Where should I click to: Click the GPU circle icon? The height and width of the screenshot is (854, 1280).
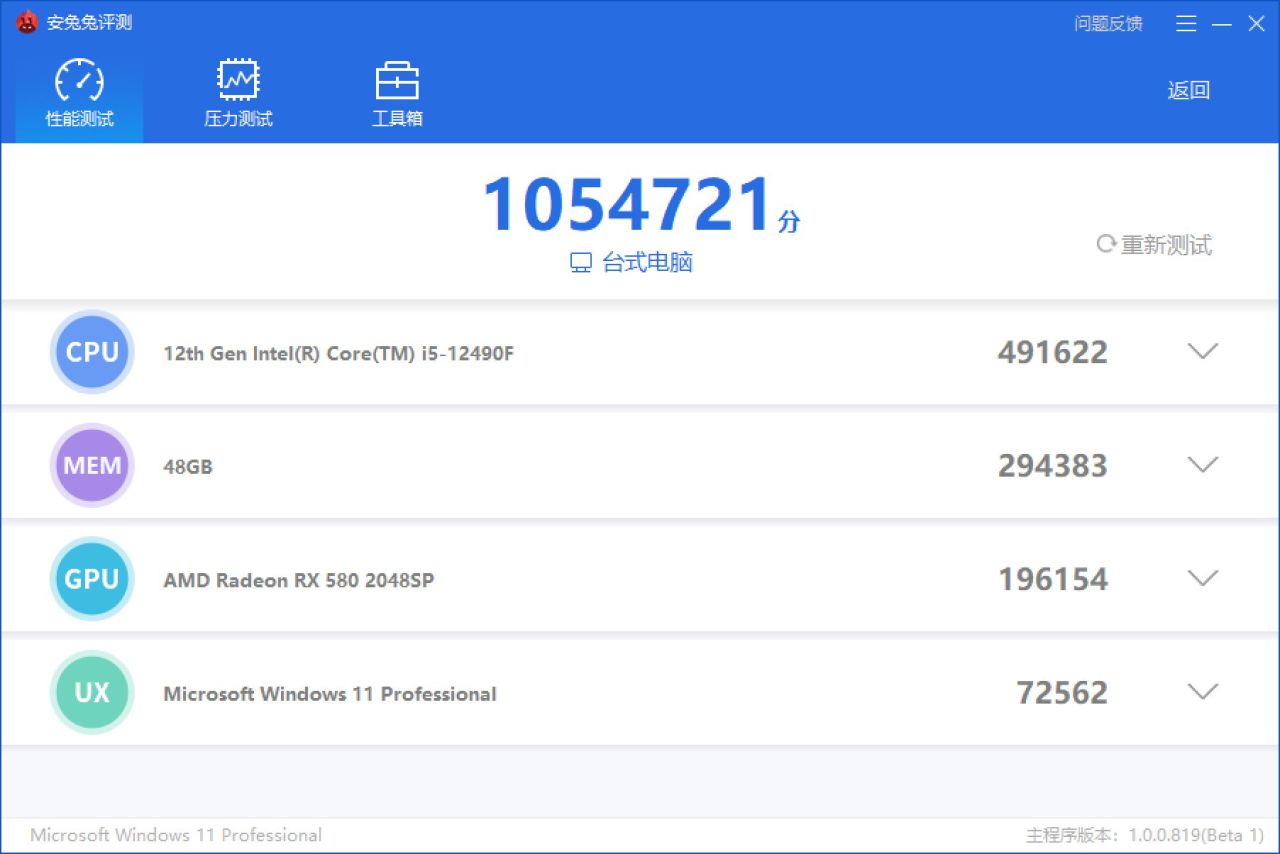pos(92,579)
